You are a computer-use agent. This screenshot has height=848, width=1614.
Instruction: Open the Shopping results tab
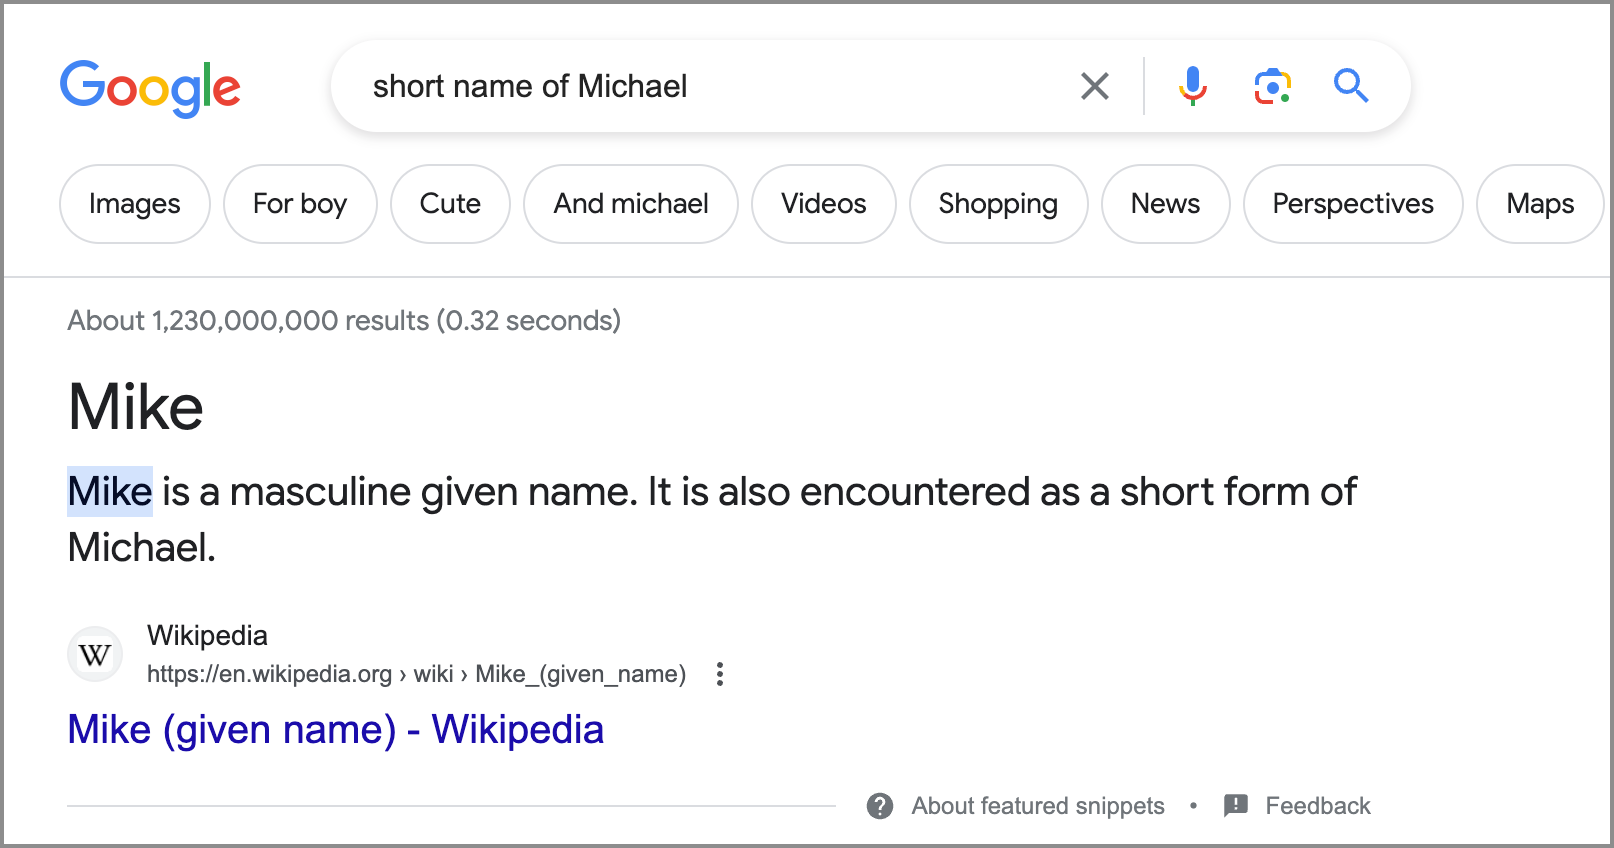click(998, 204)
